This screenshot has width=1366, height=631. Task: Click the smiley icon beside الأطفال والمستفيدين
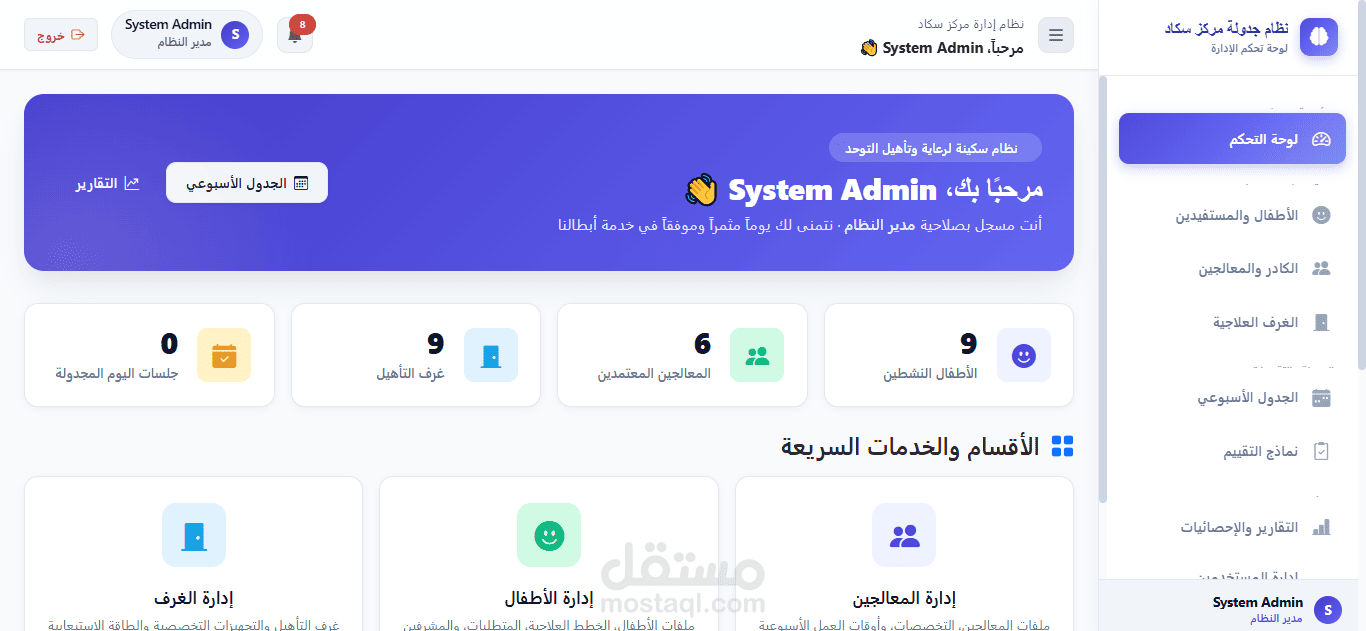coord(1321,215)
